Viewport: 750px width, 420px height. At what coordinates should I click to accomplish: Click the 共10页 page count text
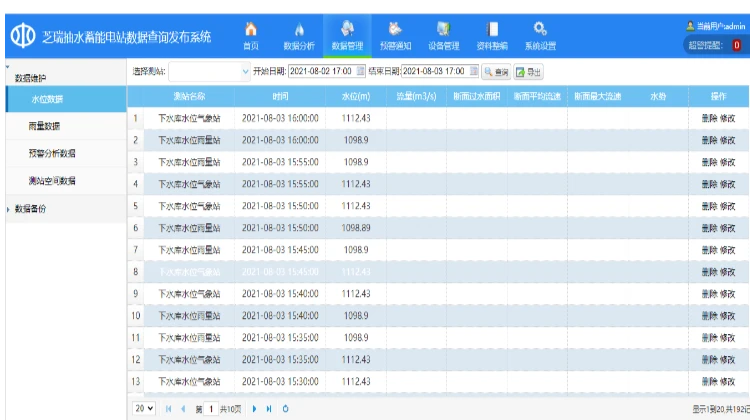point(231,409)
